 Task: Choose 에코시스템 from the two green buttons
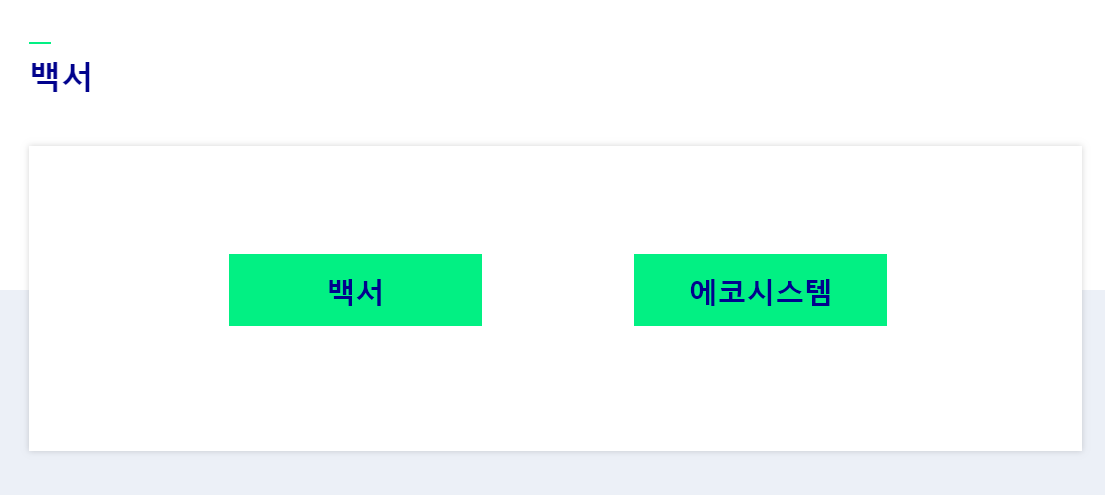(760, 290)
